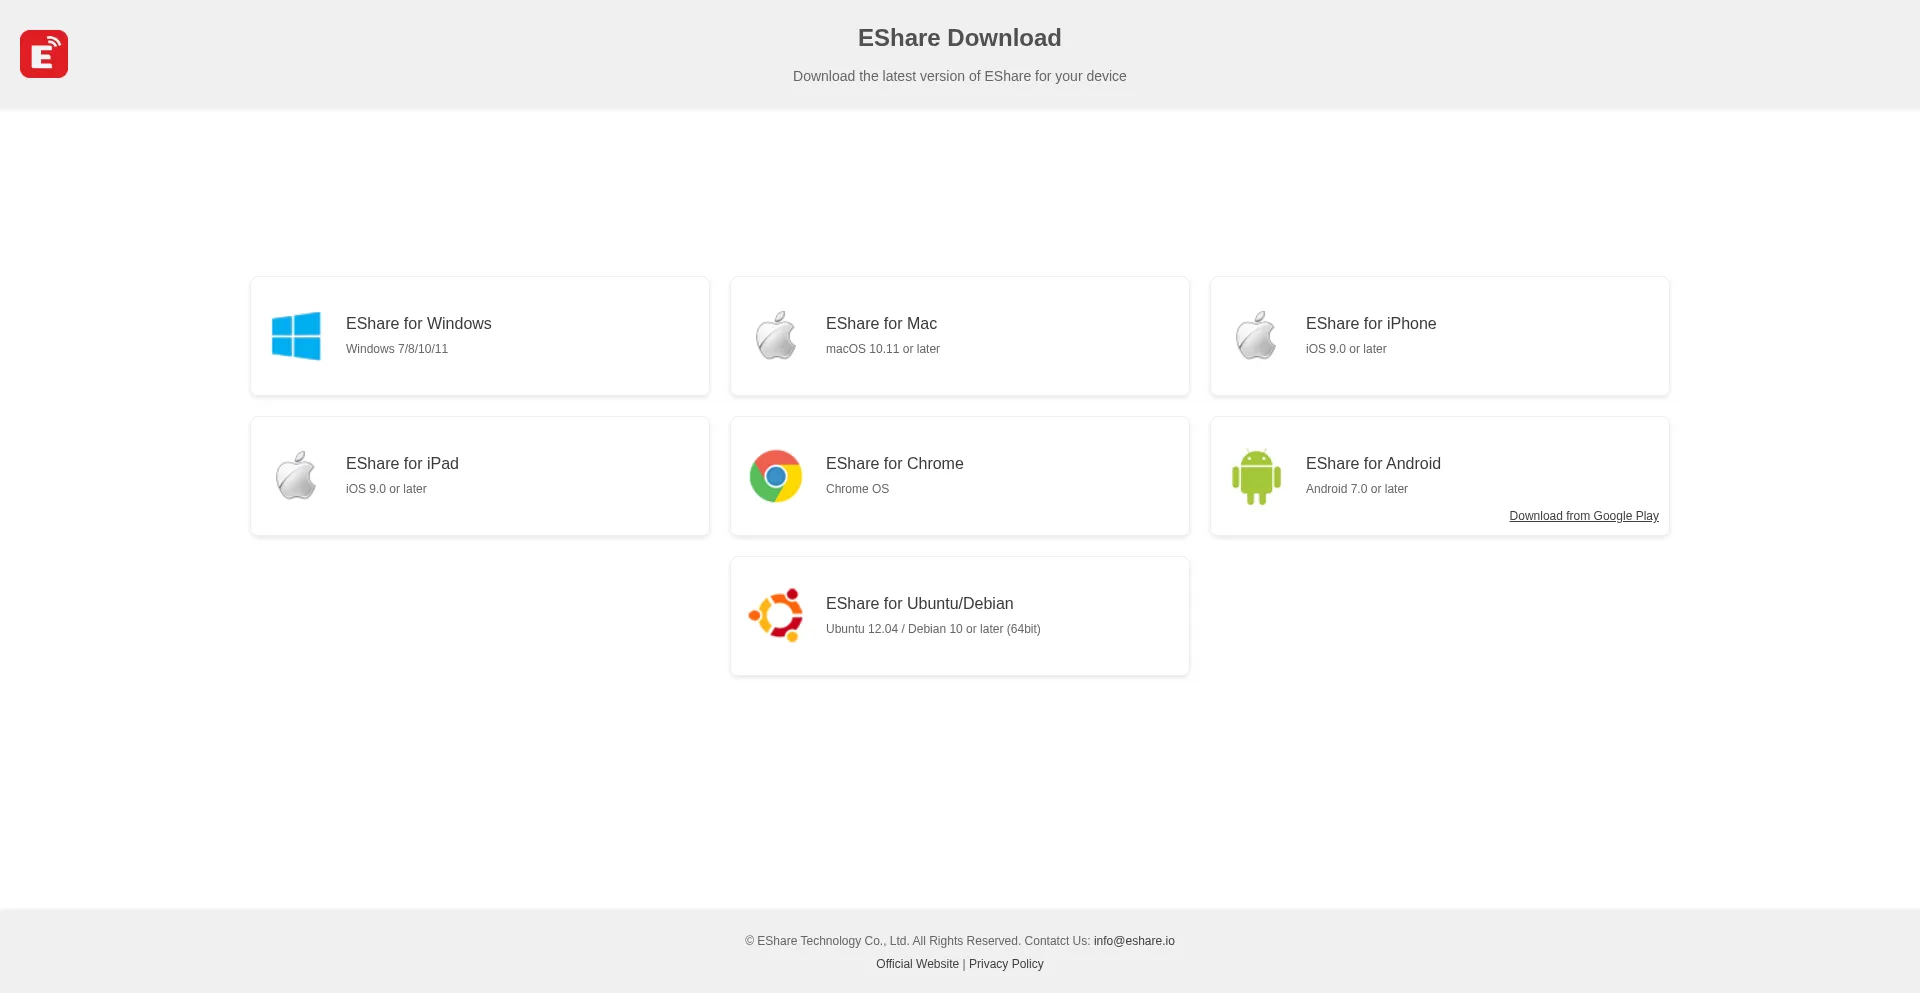The height and width of the screenshot is (993, 1920).
Task: Open EShare for Chrome download
Action: tap(960, 476)
